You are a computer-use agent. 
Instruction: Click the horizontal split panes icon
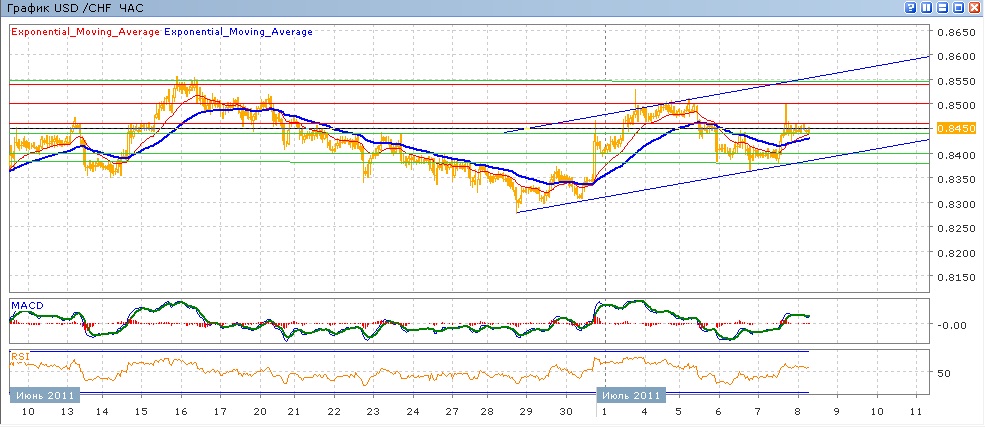[942, 7]
